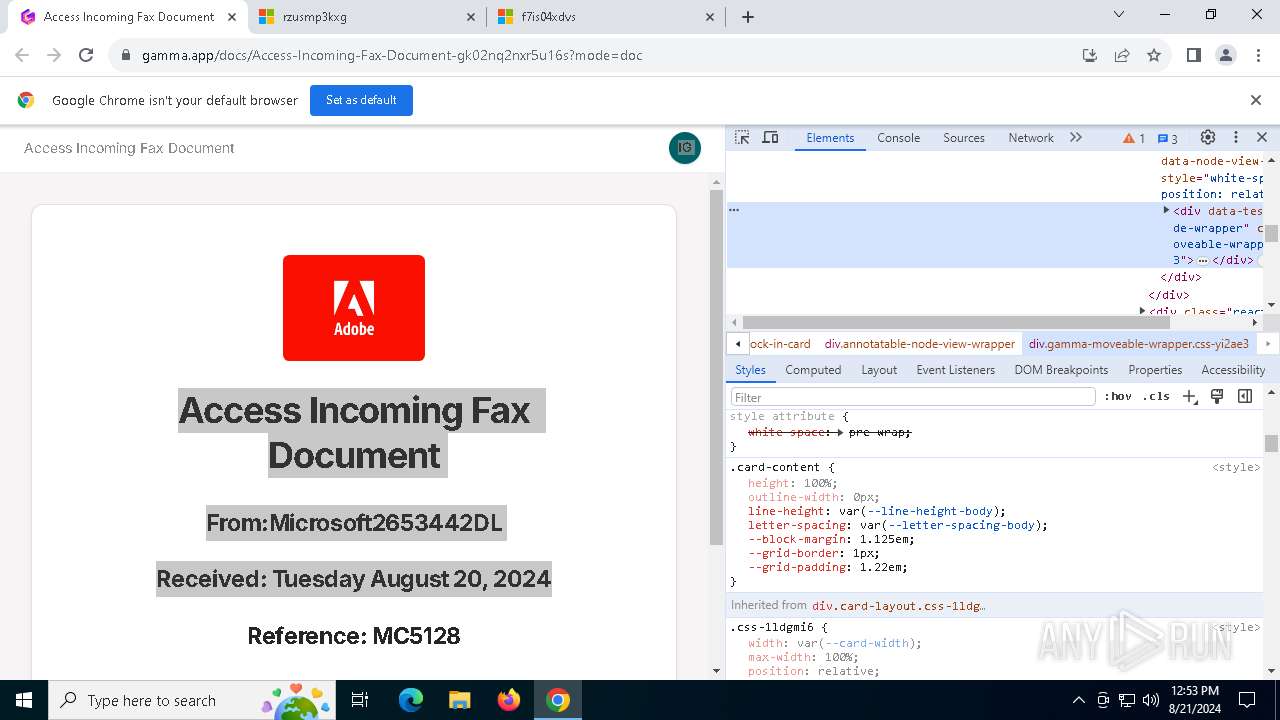This screenshot has width=1280, height=720.
Task: Select div.gamma-moveable-wrapper breadcrumb
Action: (1138, 344)
